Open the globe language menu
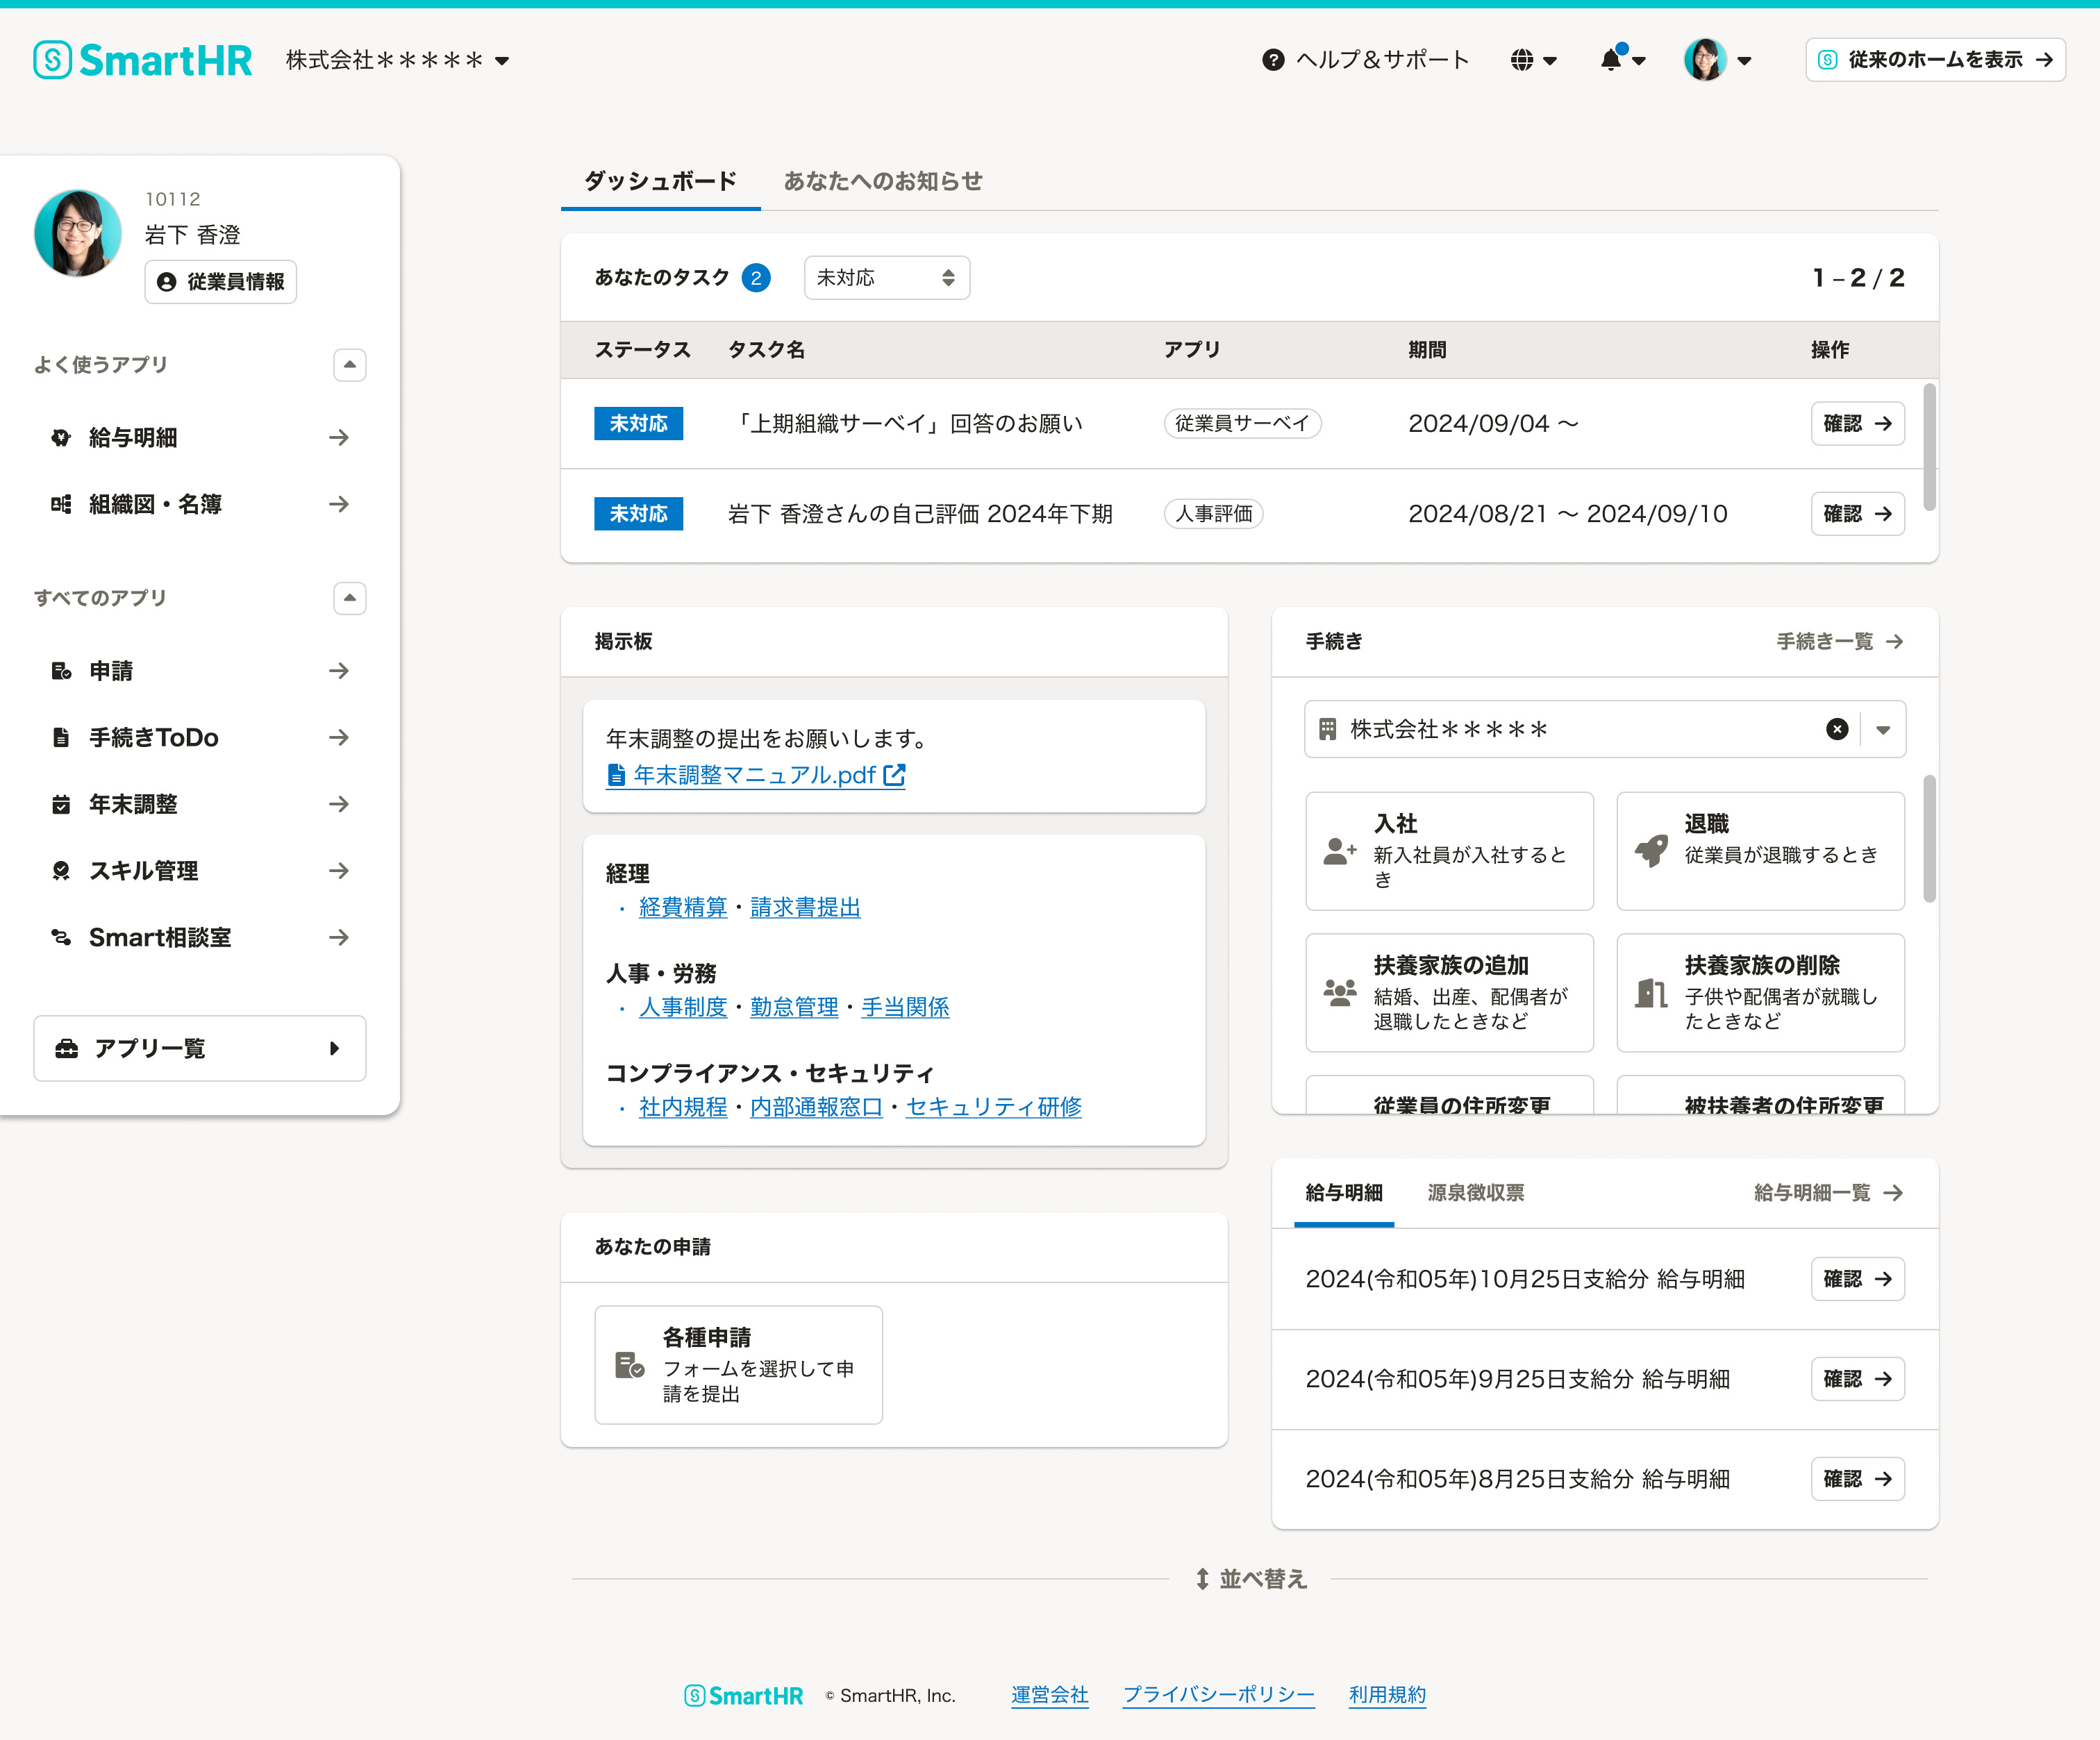The image size is (2100, 1740). coord(1522,60)
